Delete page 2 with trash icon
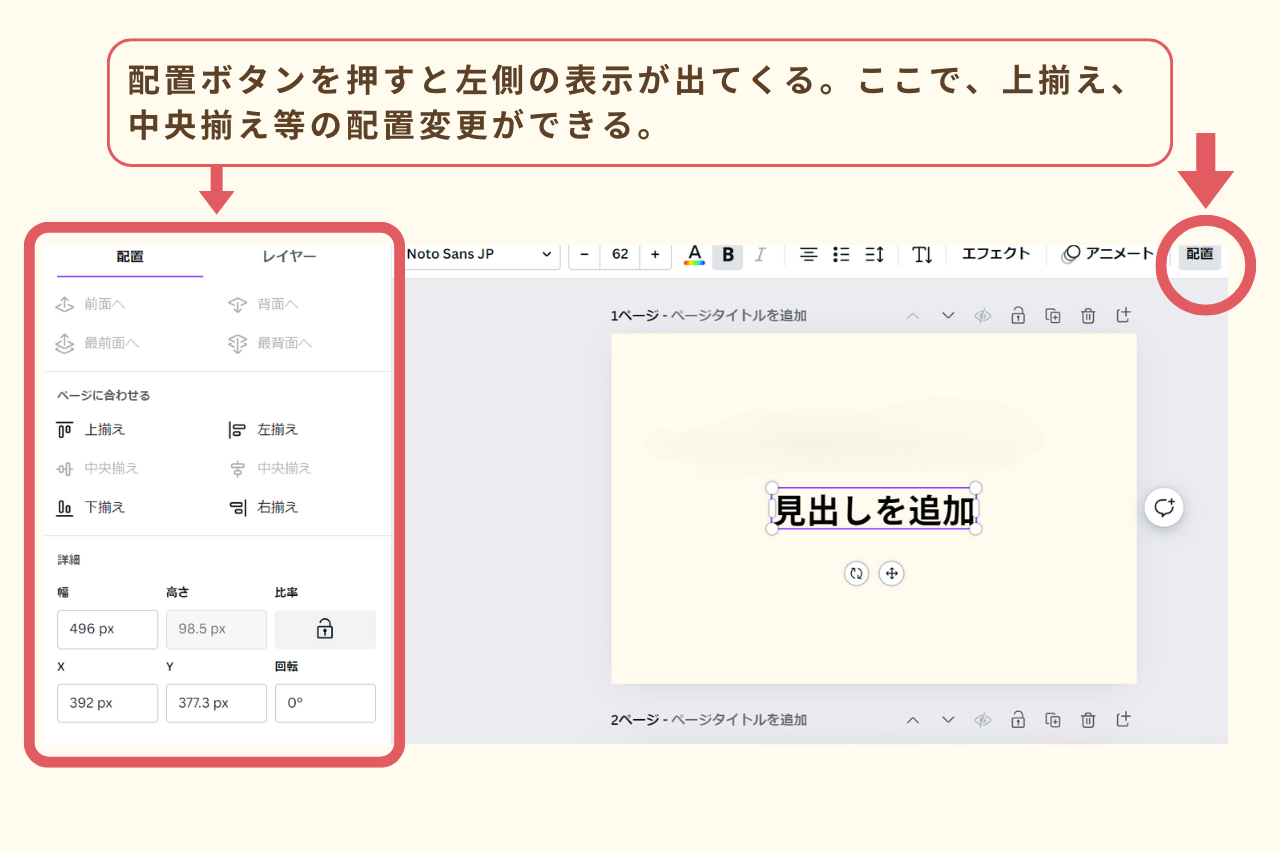The image size is (1280, 853). (1088, 720)
